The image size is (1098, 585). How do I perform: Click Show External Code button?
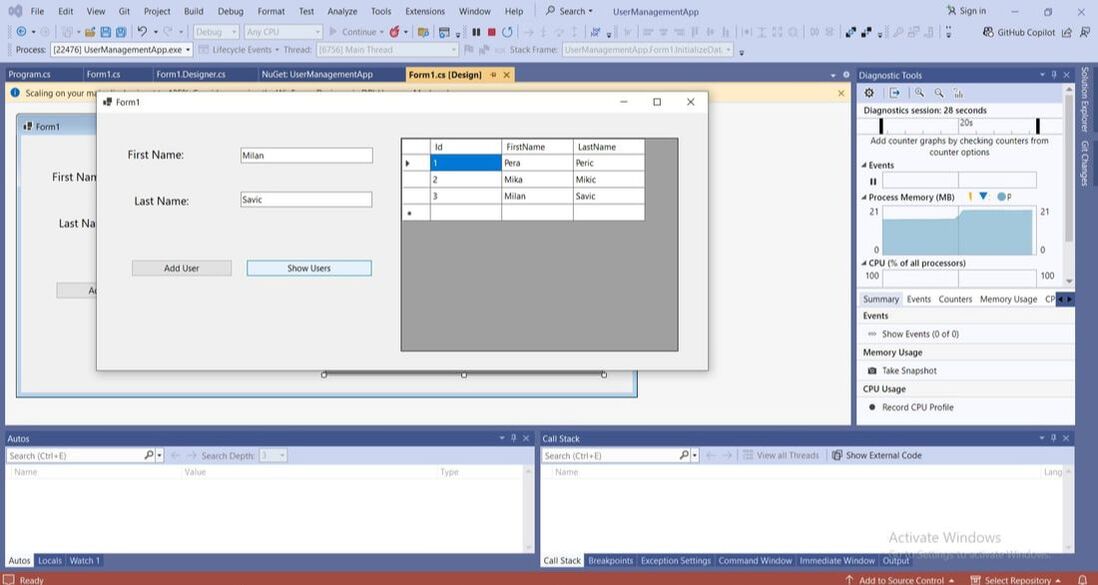tap(877, 455)
